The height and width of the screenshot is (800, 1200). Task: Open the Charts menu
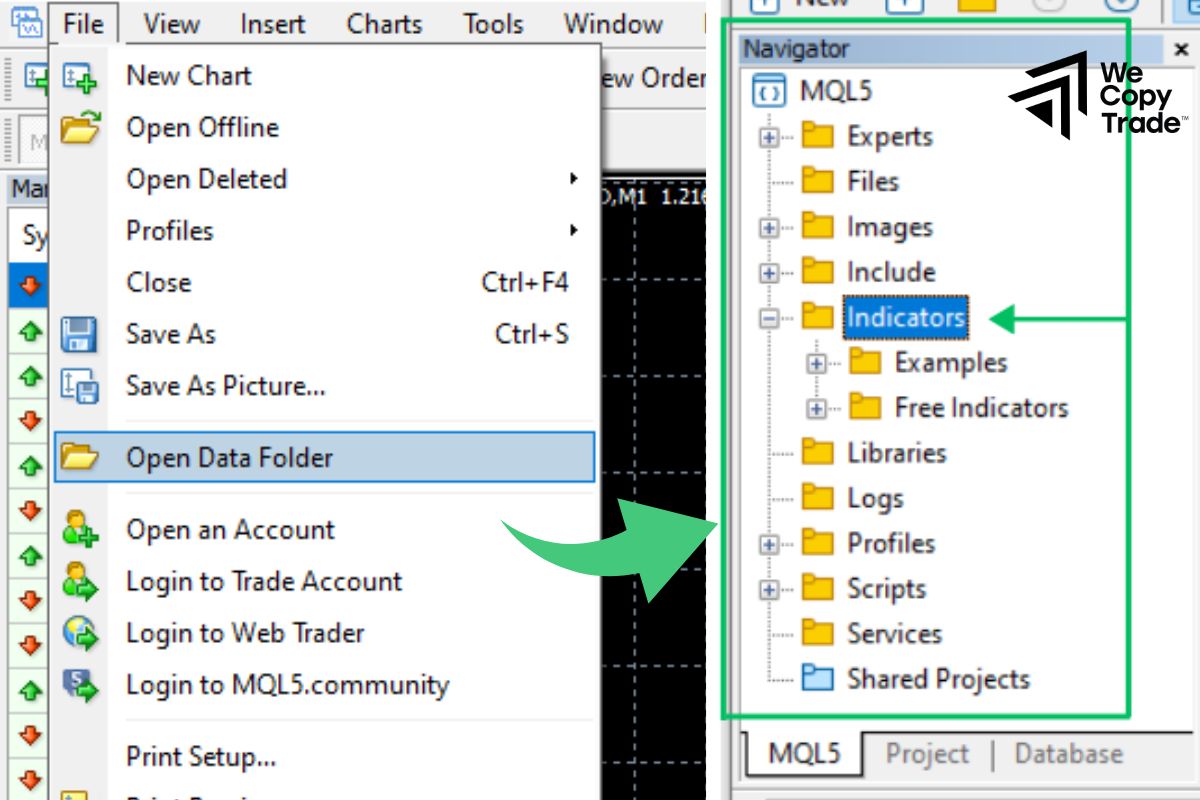383,23
